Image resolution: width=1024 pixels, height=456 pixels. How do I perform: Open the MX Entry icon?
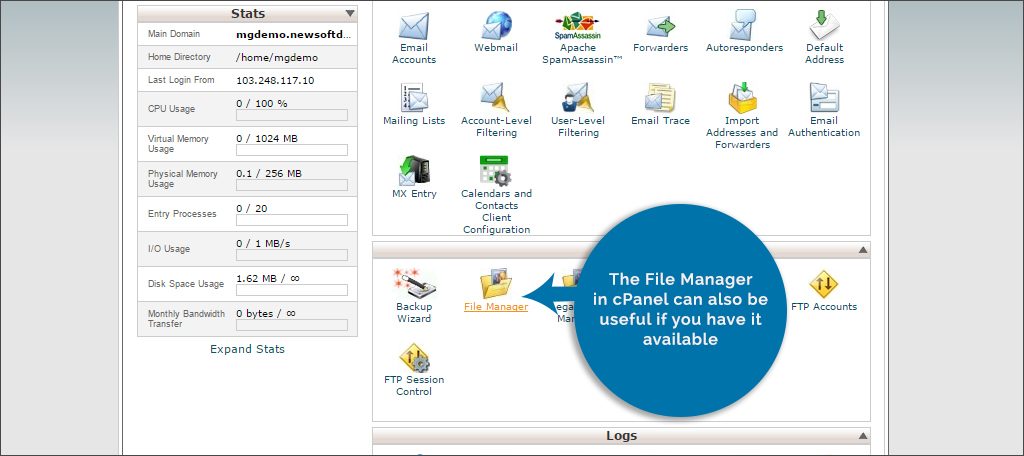(x=414, y=171)
